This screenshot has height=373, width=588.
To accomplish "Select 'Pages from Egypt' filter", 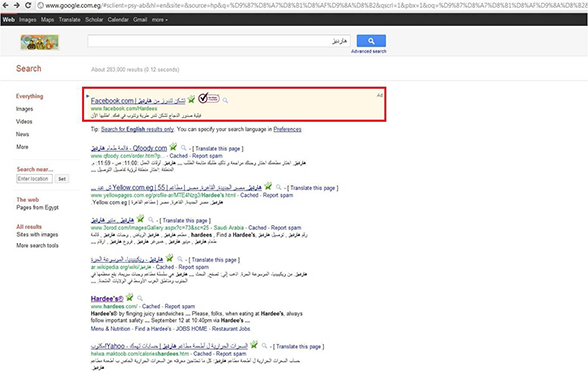I will pyautogui.click(x=38, y=207).
